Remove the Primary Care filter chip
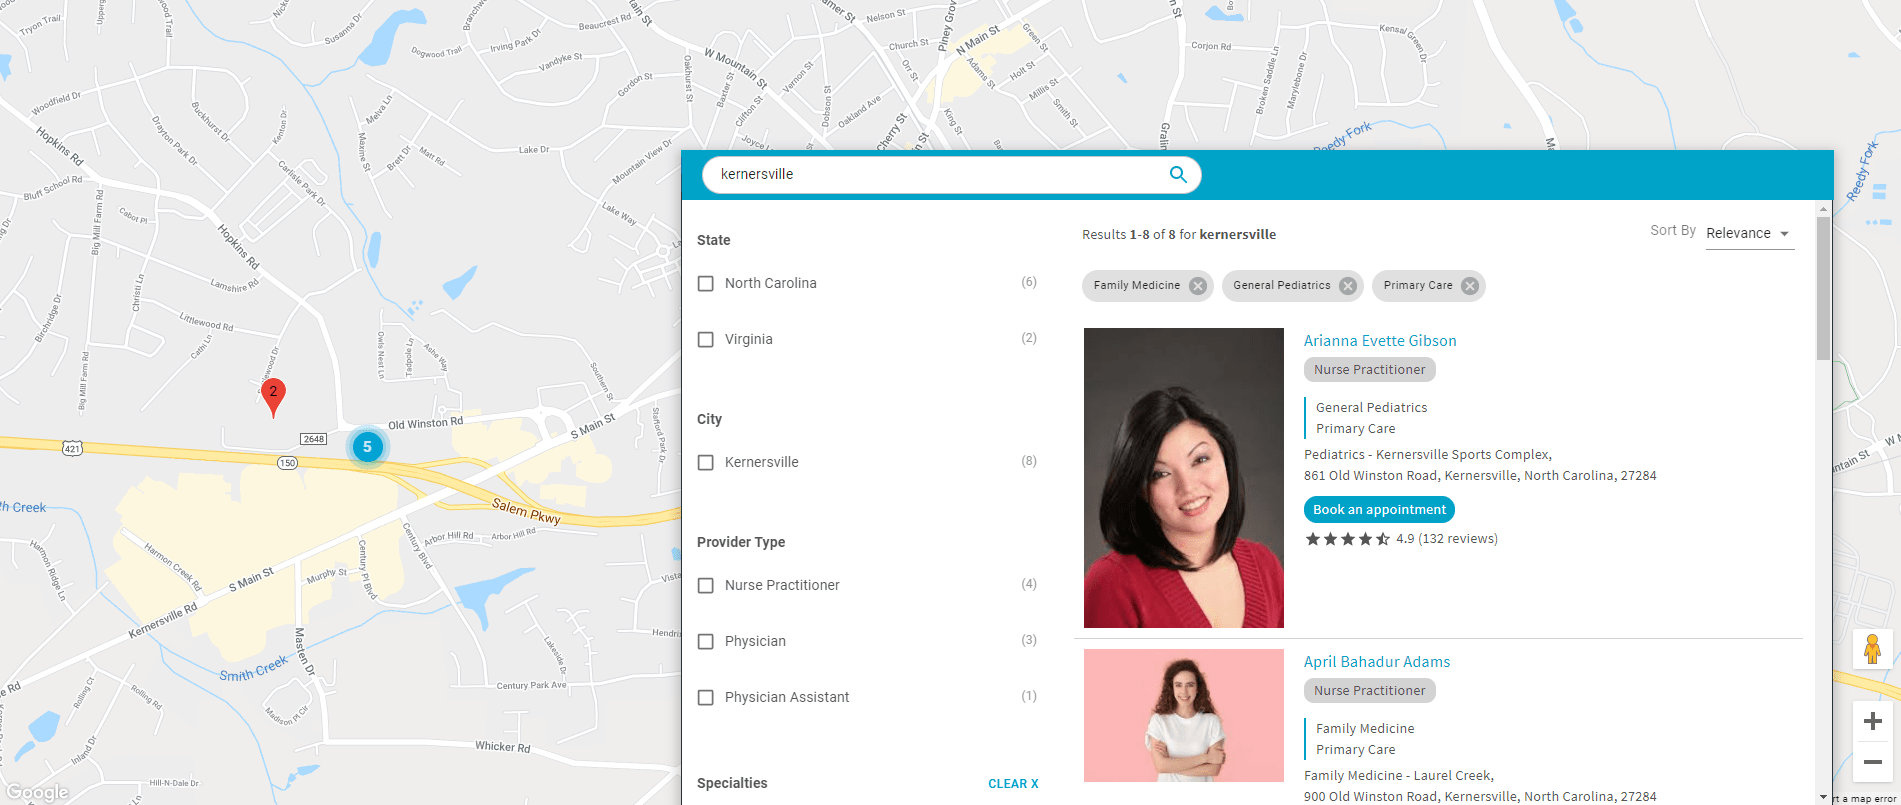This screenshot has height=805, width=1901. 1470,286
